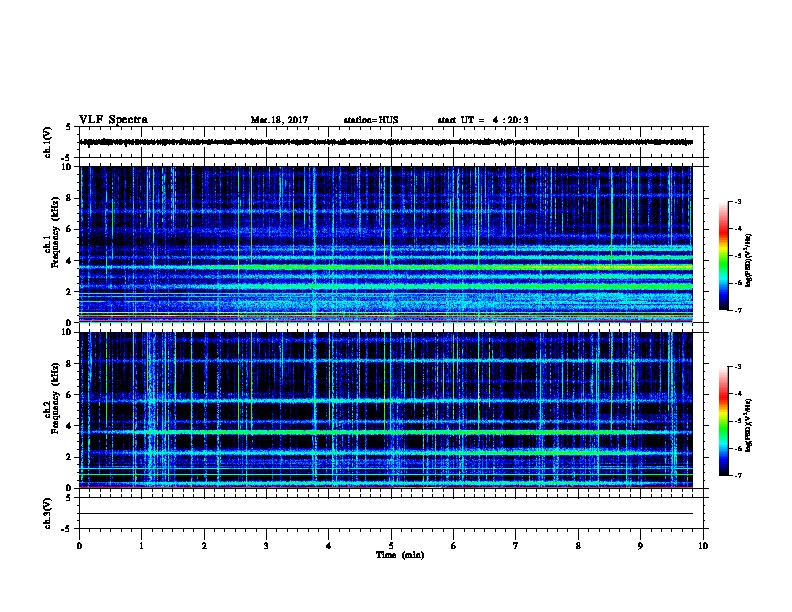Click the "6" tick on the time axis
The image size is (792, 612).
(454, 545)
